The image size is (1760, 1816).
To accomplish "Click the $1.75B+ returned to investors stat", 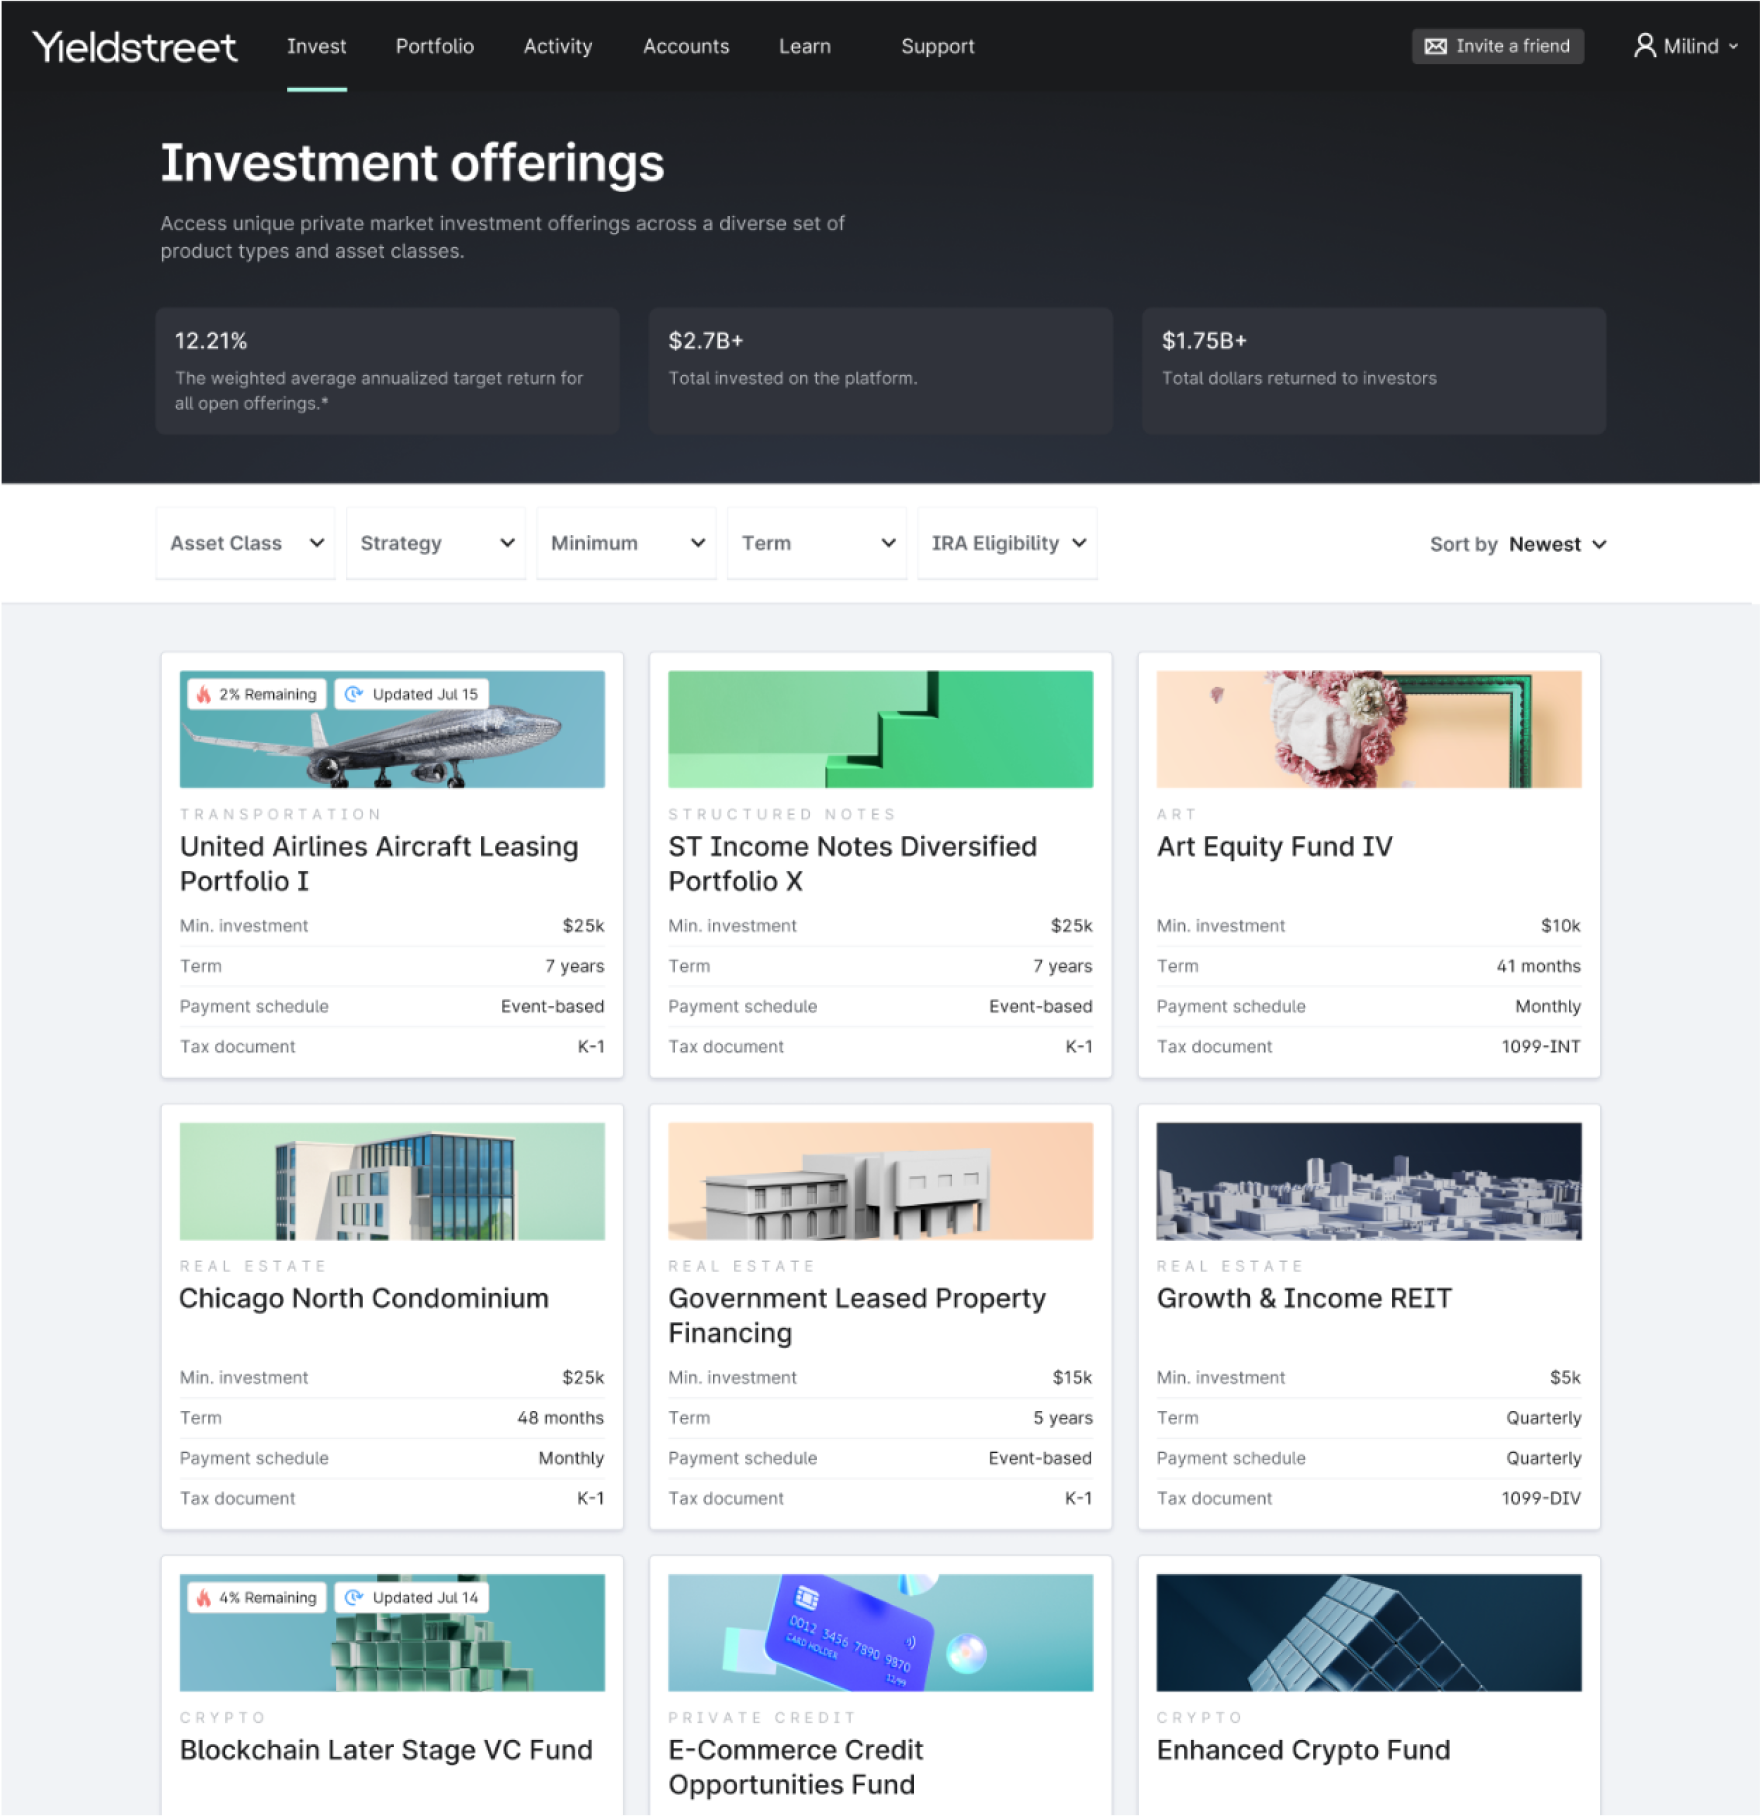I will point(1374,371).
